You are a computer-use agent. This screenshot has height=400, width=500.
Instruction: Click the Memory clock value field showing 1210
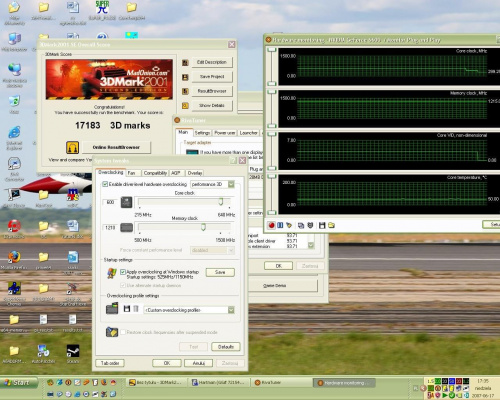[110, 228]
